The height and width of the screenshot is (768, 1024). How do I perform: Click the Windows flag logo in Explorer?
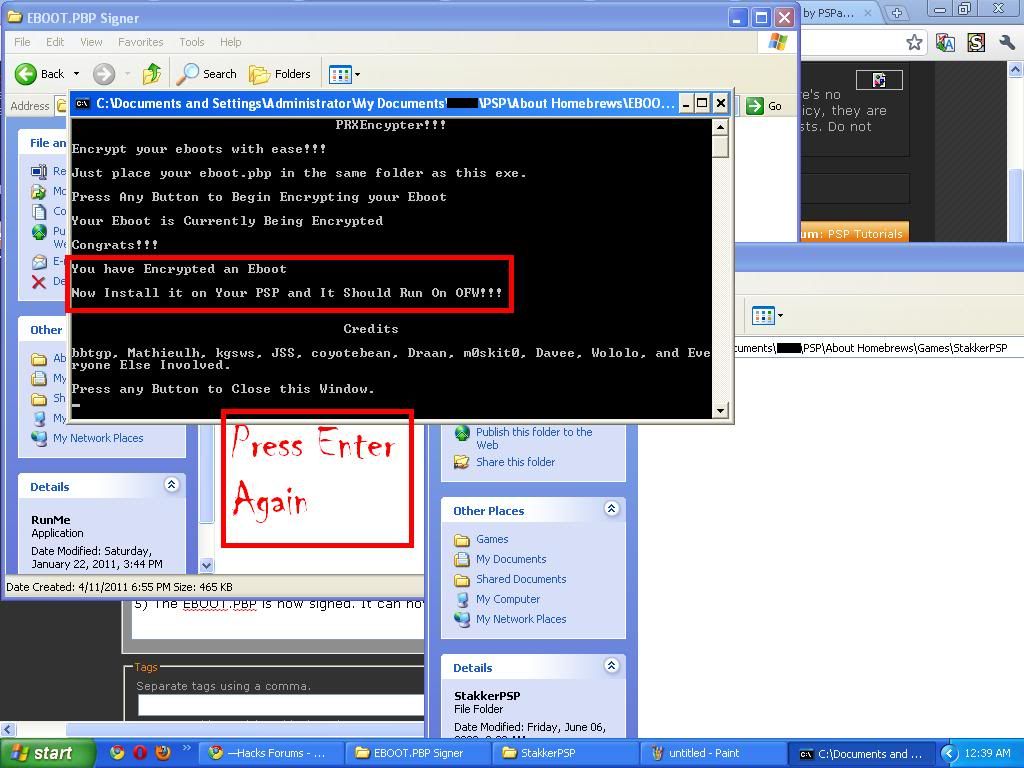point(777,42)
